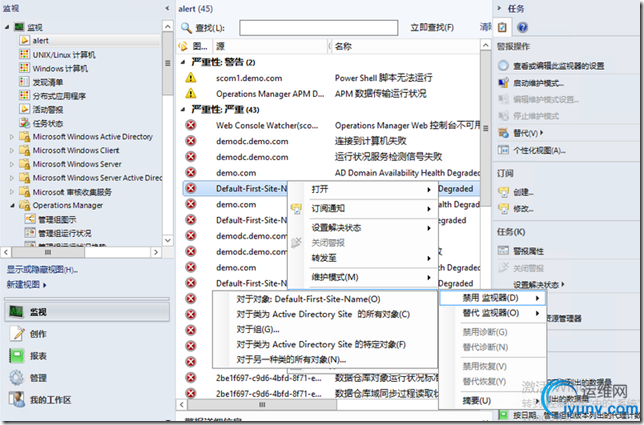This screenshot has width=644, height=425.
Task: Open 替代(V) action dropdown
Action: click(528, 133)
